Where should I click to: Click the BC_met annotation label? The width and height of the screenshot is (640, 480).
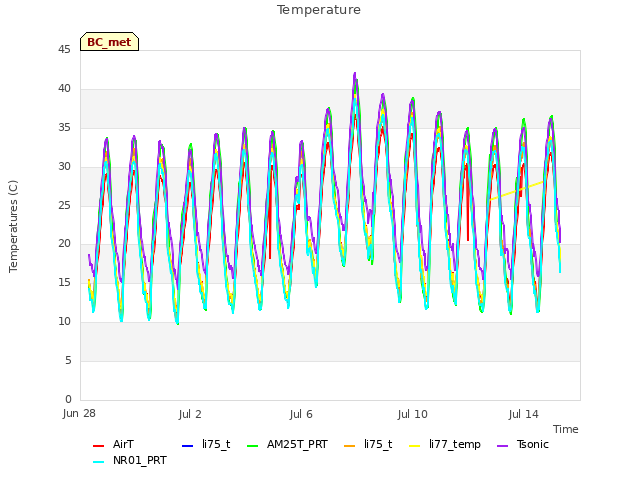(x=109, y=42)
